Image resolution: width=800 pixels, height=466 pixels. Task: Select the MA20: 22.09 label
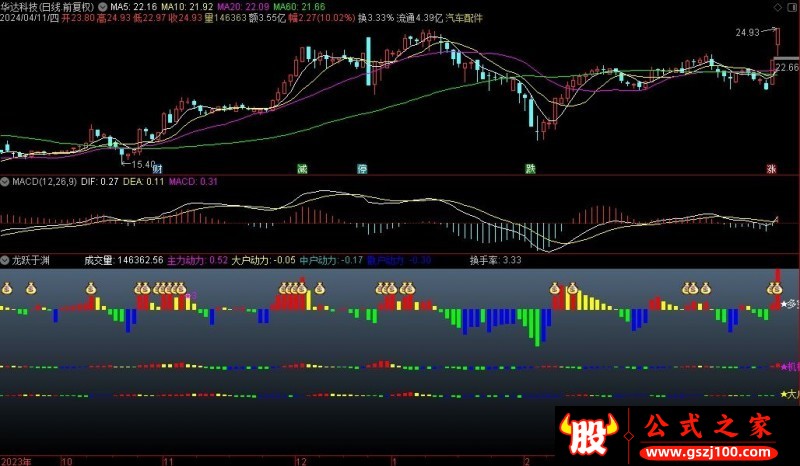pyautogui.click(x=243, y=7)
